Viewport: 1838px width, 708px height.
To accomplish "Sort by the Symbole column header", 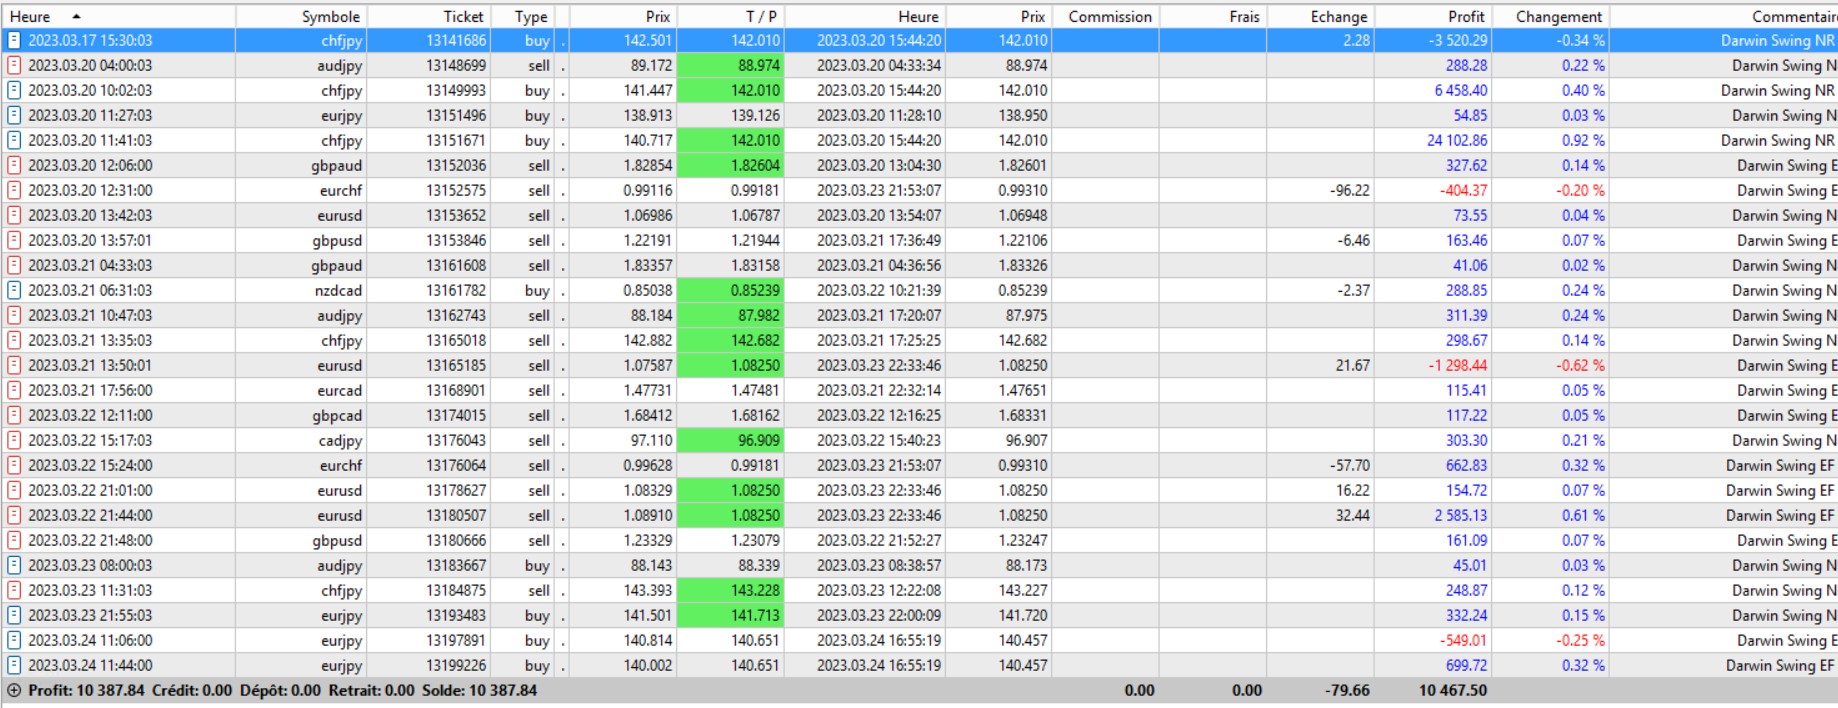I will pos(301,16).
